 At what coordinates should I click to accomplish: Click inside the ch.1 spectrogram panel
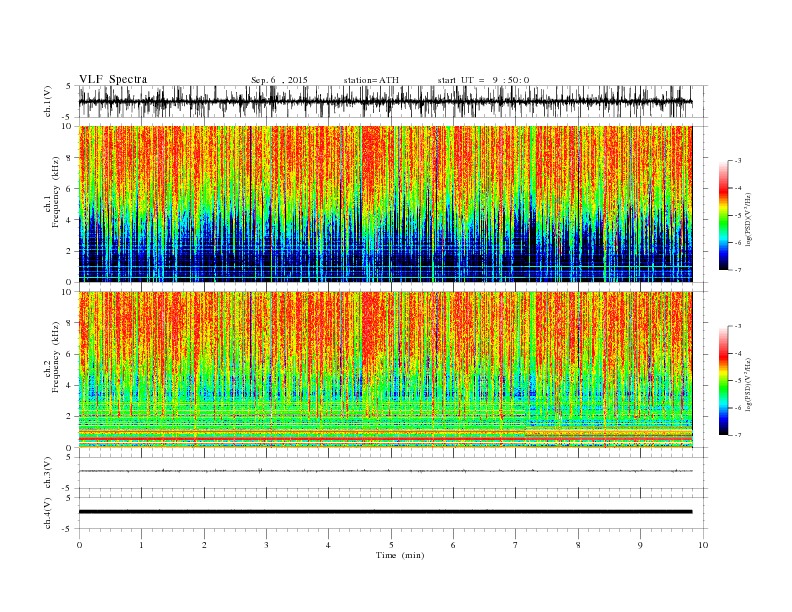click(385, 204)
